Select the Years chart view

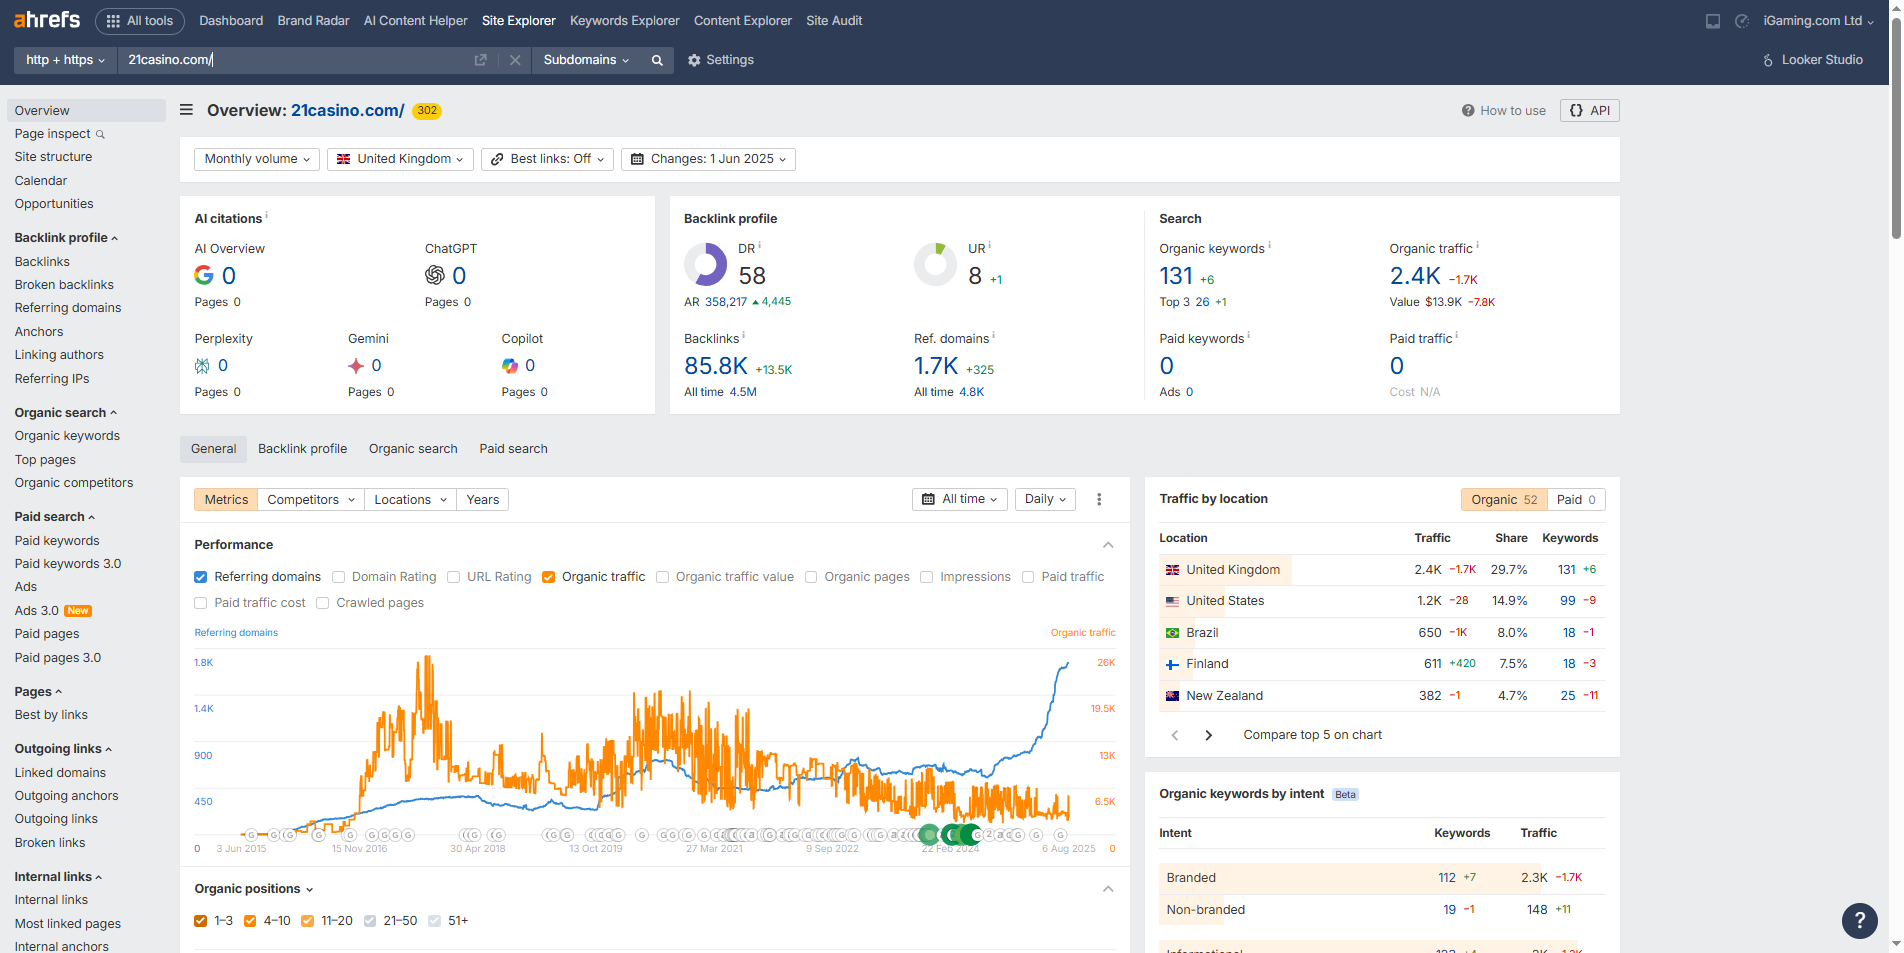pos(483,500)
